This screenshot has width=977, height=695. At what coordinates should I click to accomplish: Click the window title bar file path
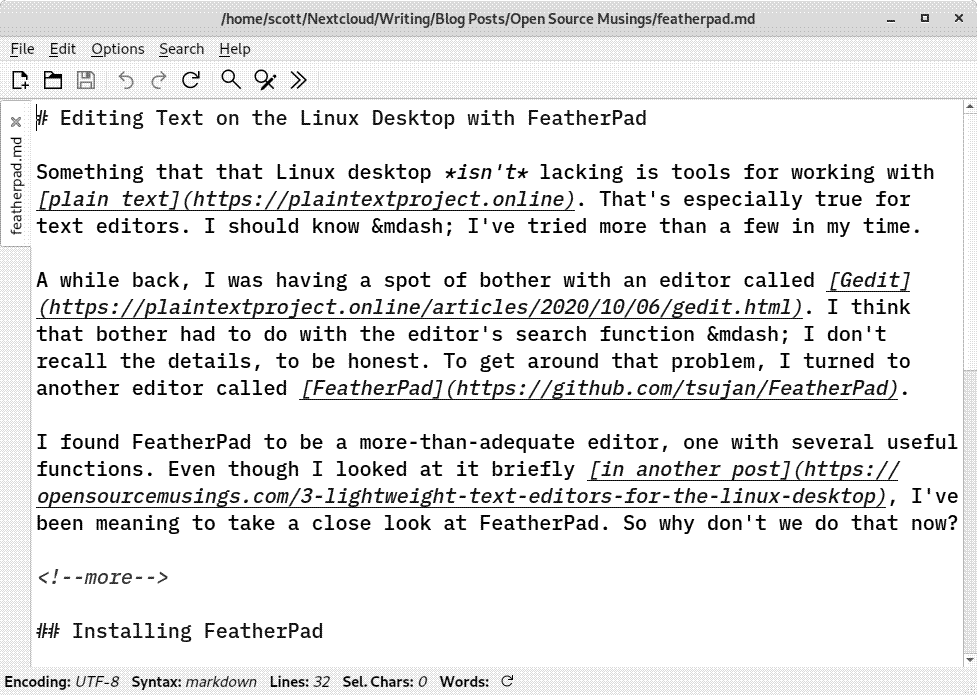pos(488,19)
